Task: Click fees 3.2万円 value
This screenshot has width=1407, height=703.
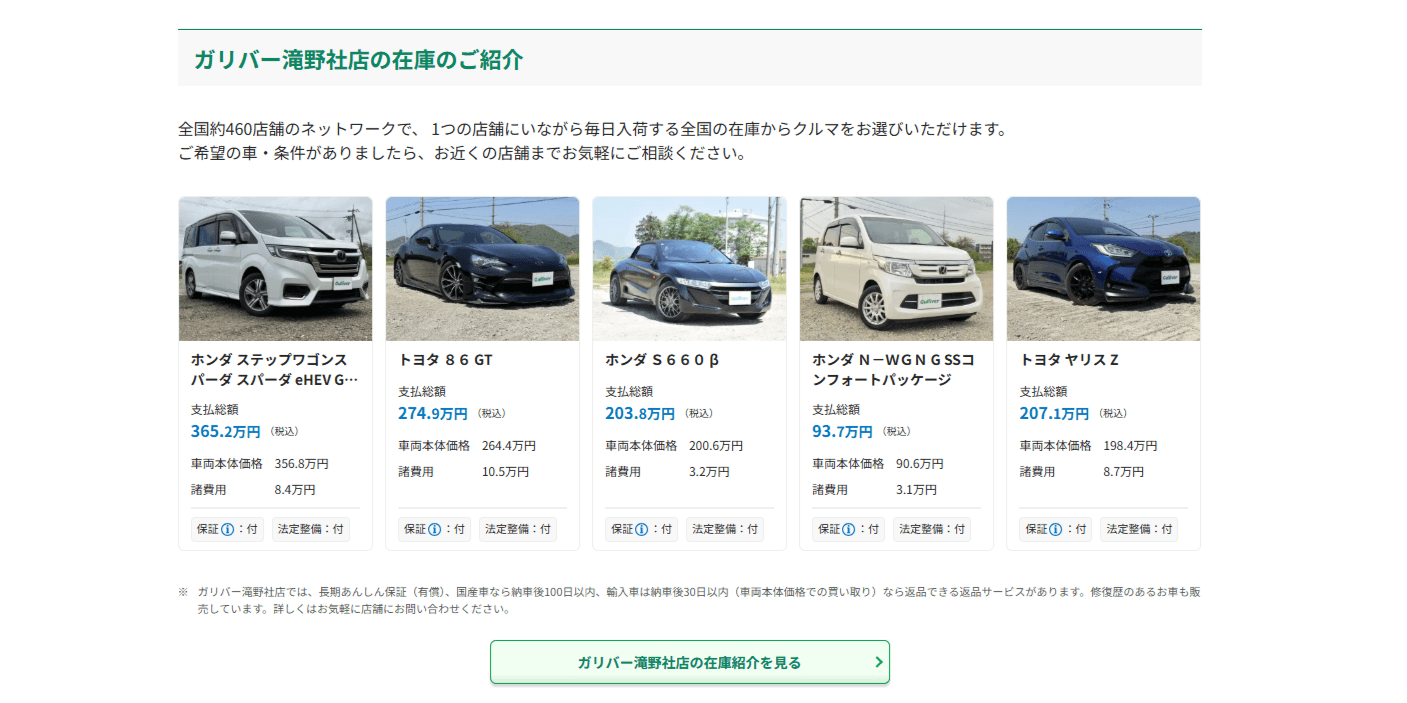Action: [x=709, y=472]
